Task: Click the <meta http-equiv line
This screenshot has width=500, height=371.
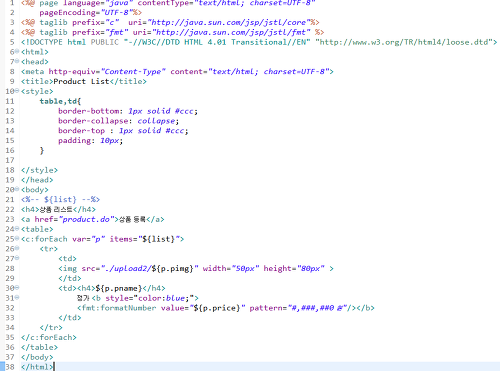Action: click(x=177, y=72)
